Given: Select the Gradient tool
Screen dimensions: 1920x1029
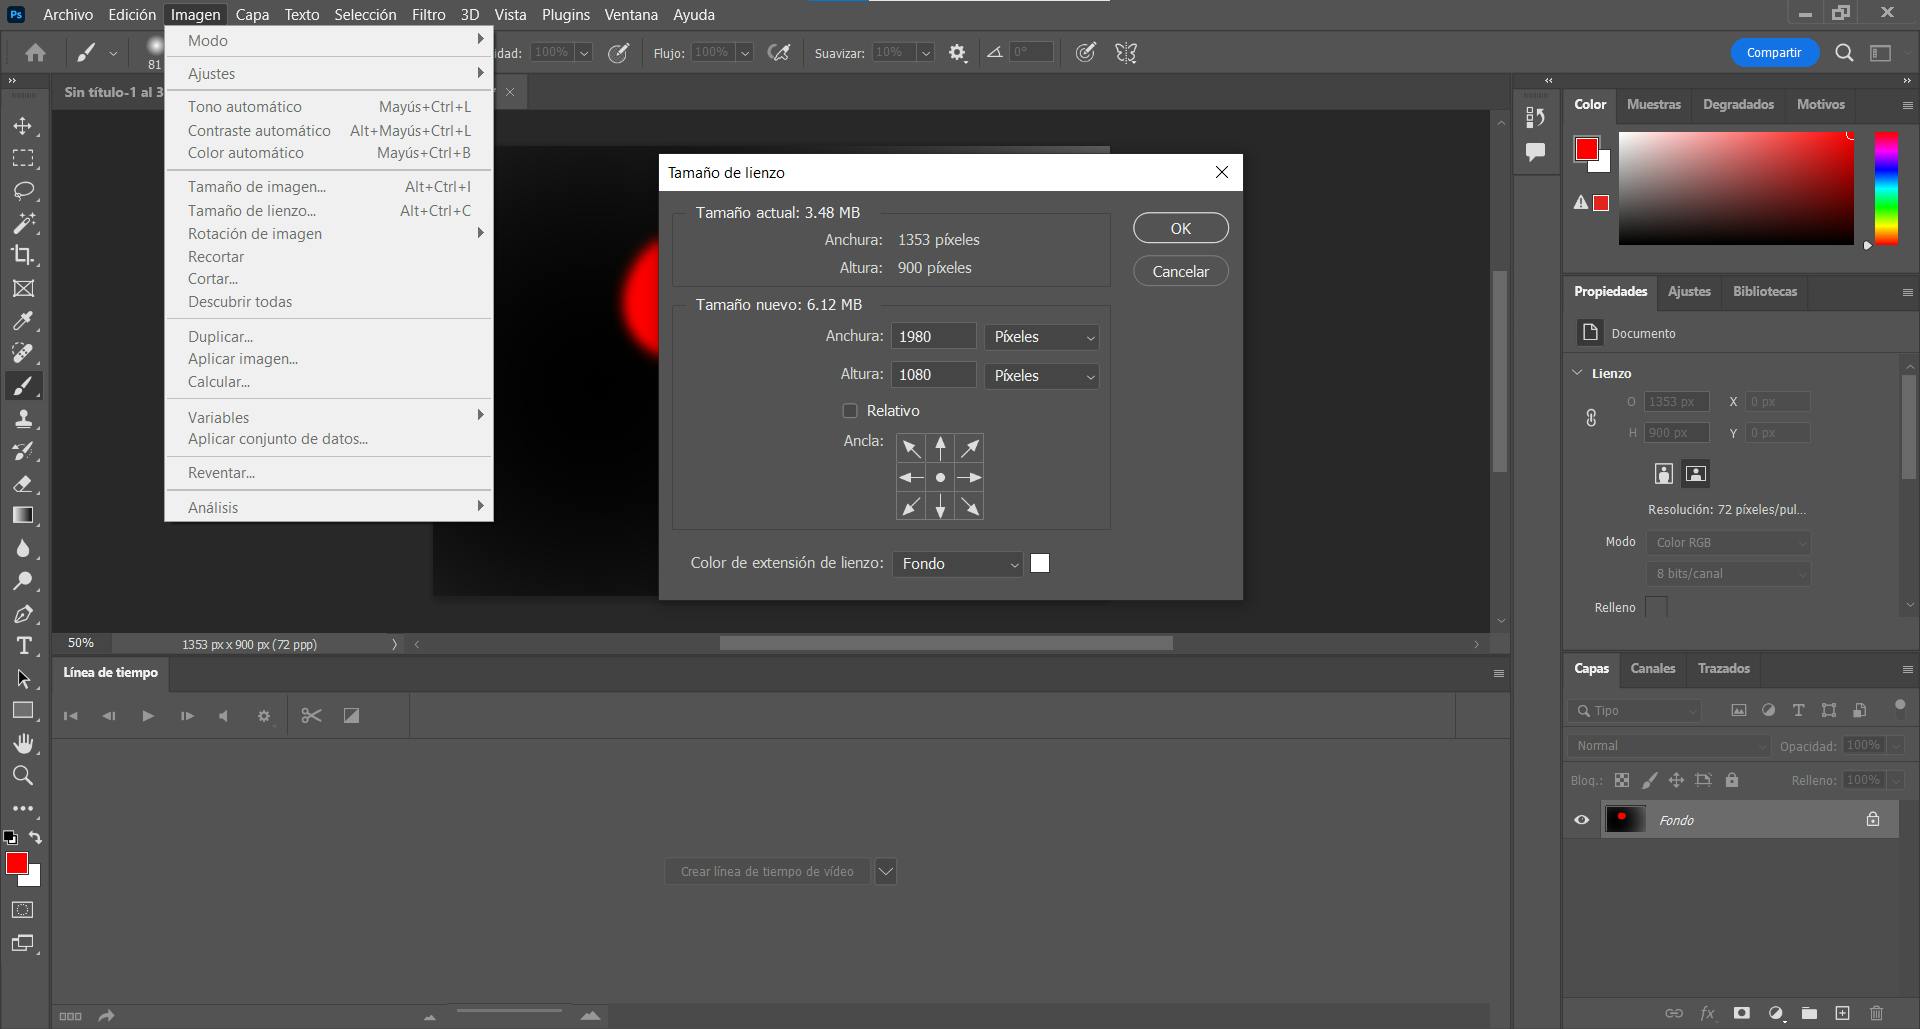Looking at the screenshot, I should tap(23, 516).
